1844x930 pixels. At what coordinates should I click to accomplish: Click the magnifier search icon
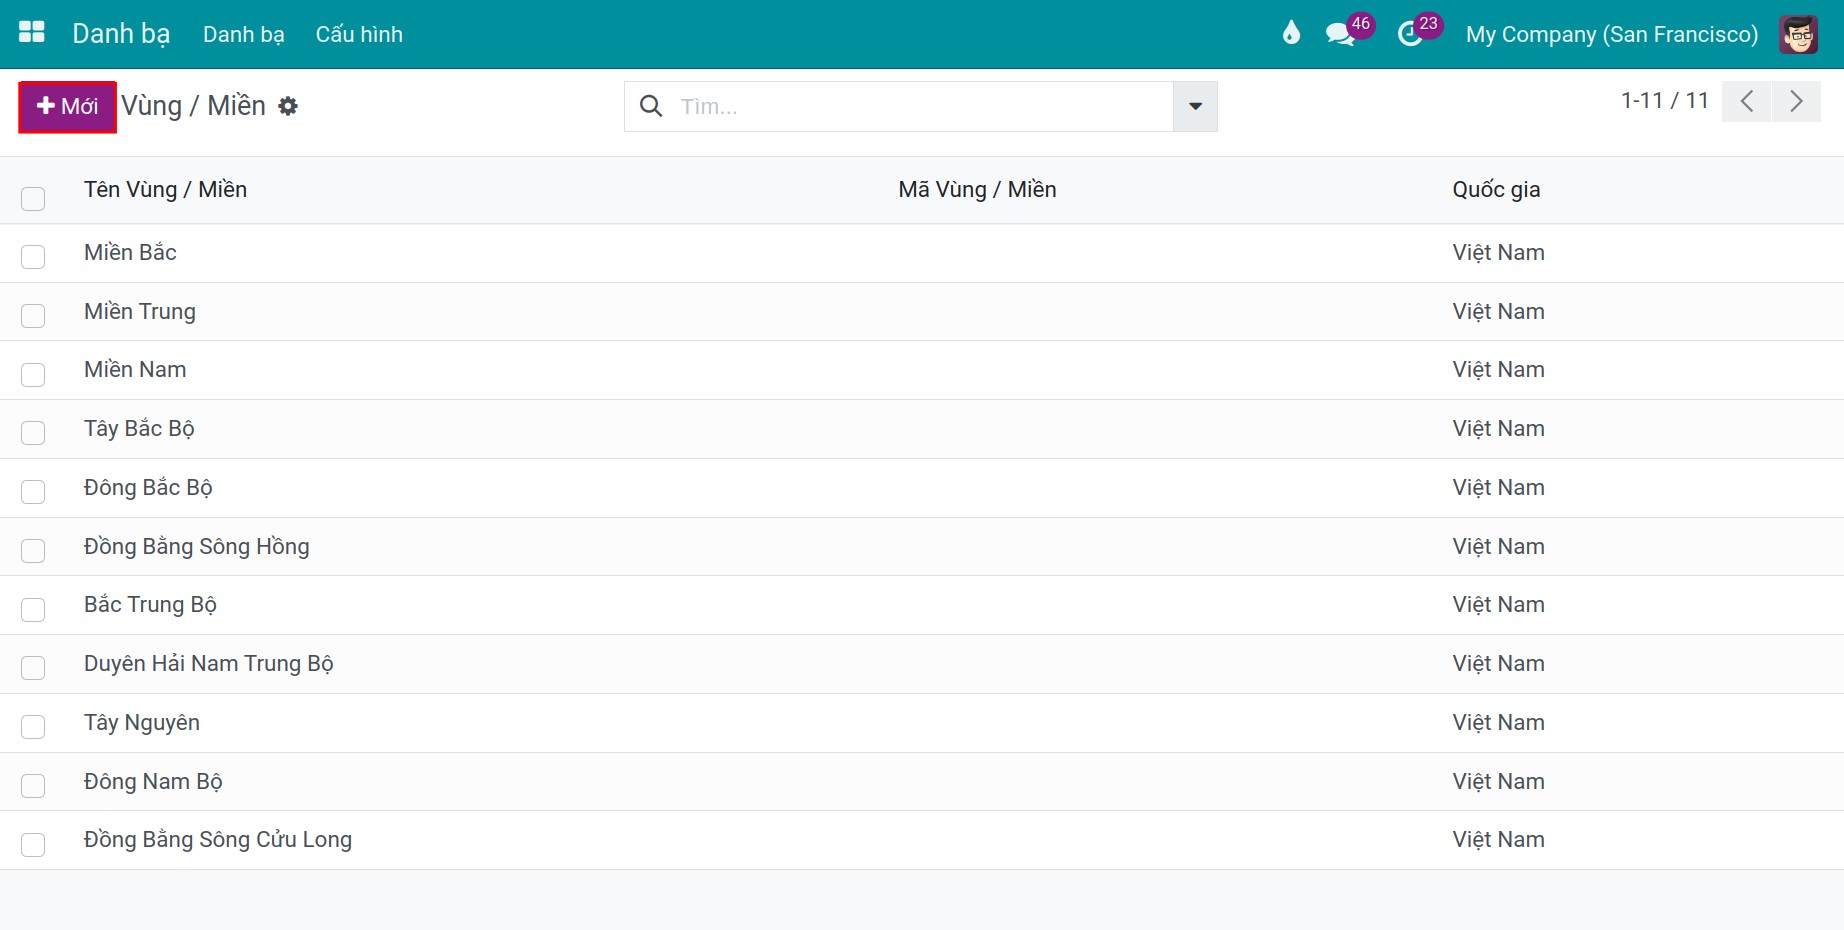(x=651, y=106)
